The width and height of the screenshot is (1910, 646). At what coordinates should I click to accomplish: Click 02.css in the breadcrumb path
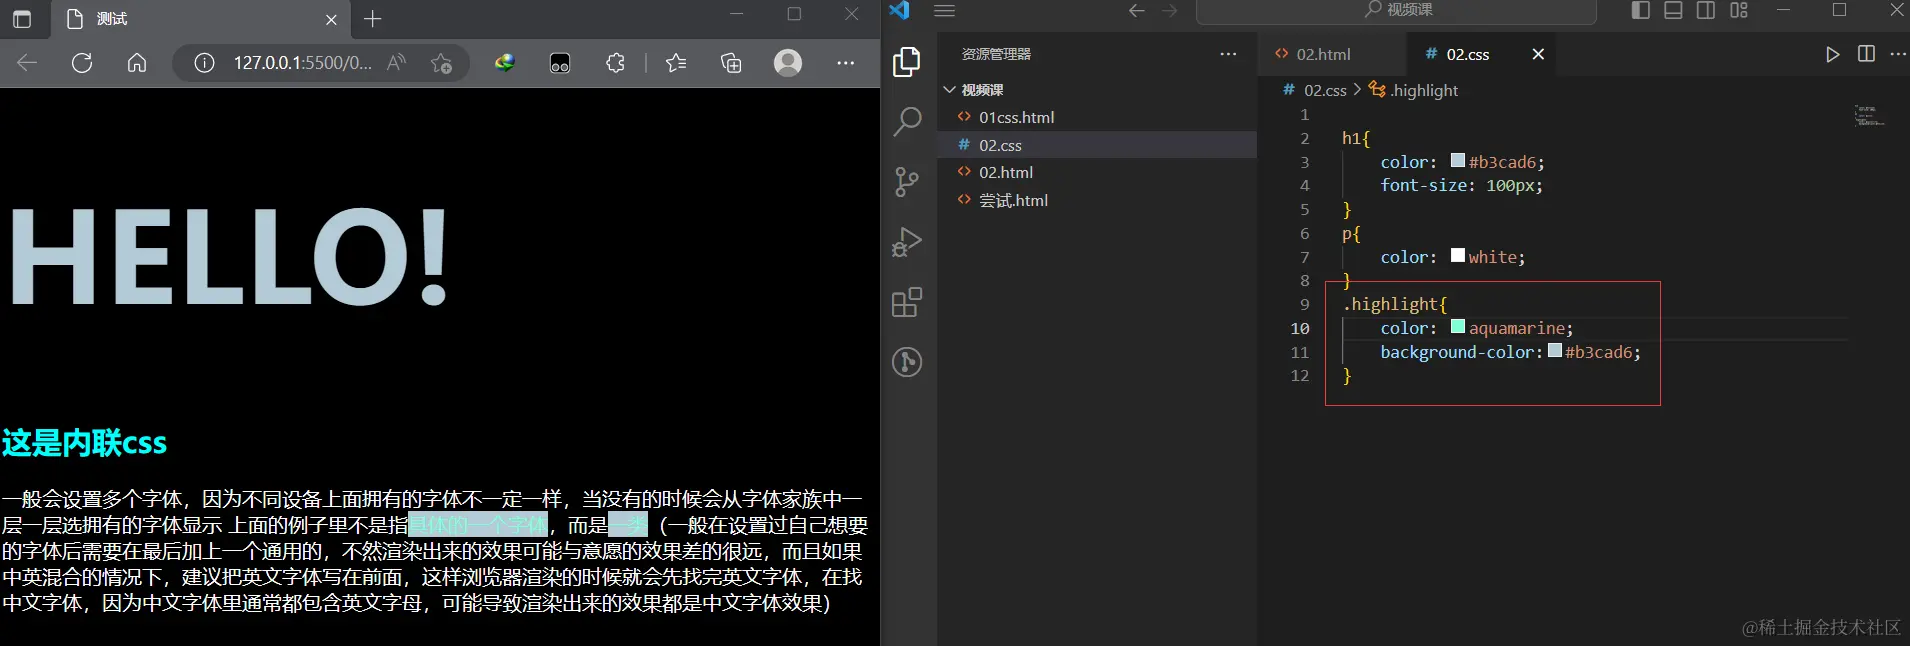[x=1325, y=90]
